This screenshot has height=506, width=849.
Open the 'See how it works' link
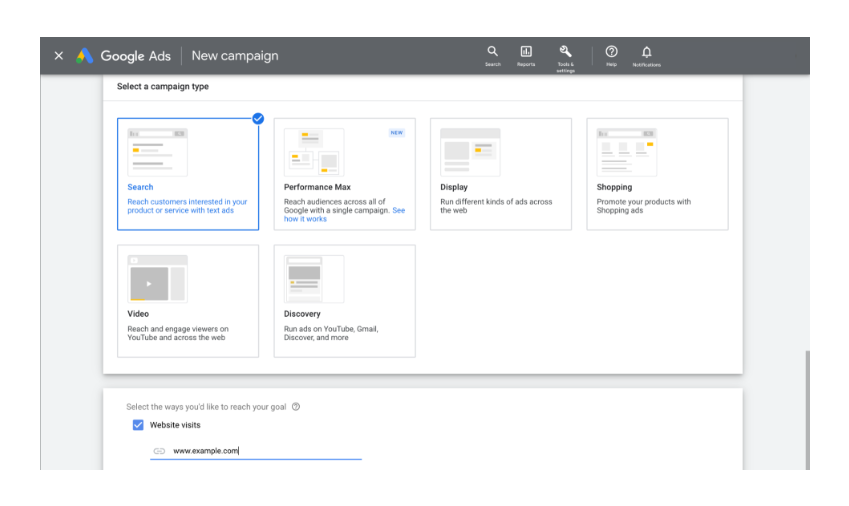tap(305, 219)
